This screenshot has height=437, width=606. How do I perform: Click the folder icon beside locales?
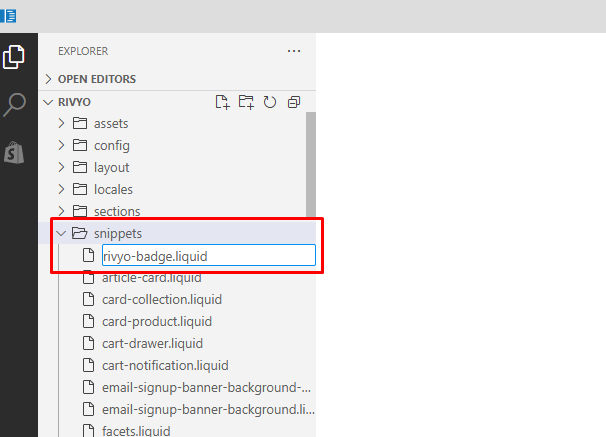click(x=80, y=189)
